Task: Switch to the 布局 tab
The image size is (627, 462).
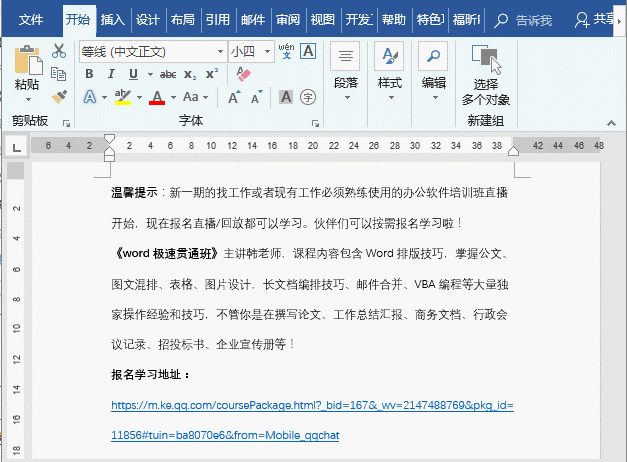Action: [183, 20]
